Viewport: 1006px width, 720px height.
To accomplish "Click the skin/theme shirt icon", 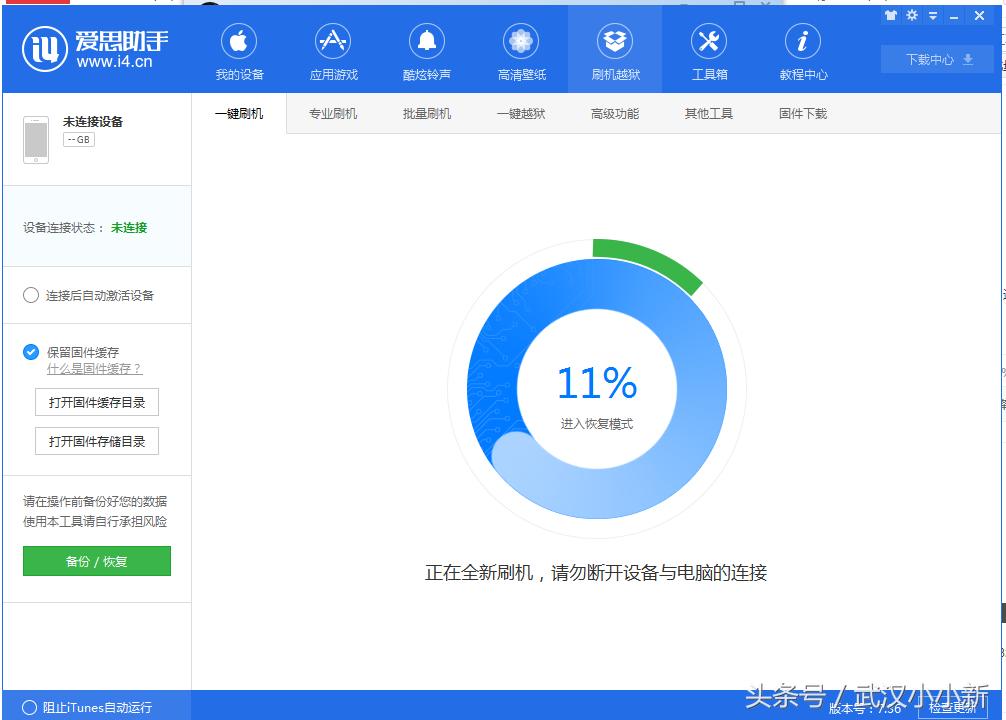I will click(890, 16).
